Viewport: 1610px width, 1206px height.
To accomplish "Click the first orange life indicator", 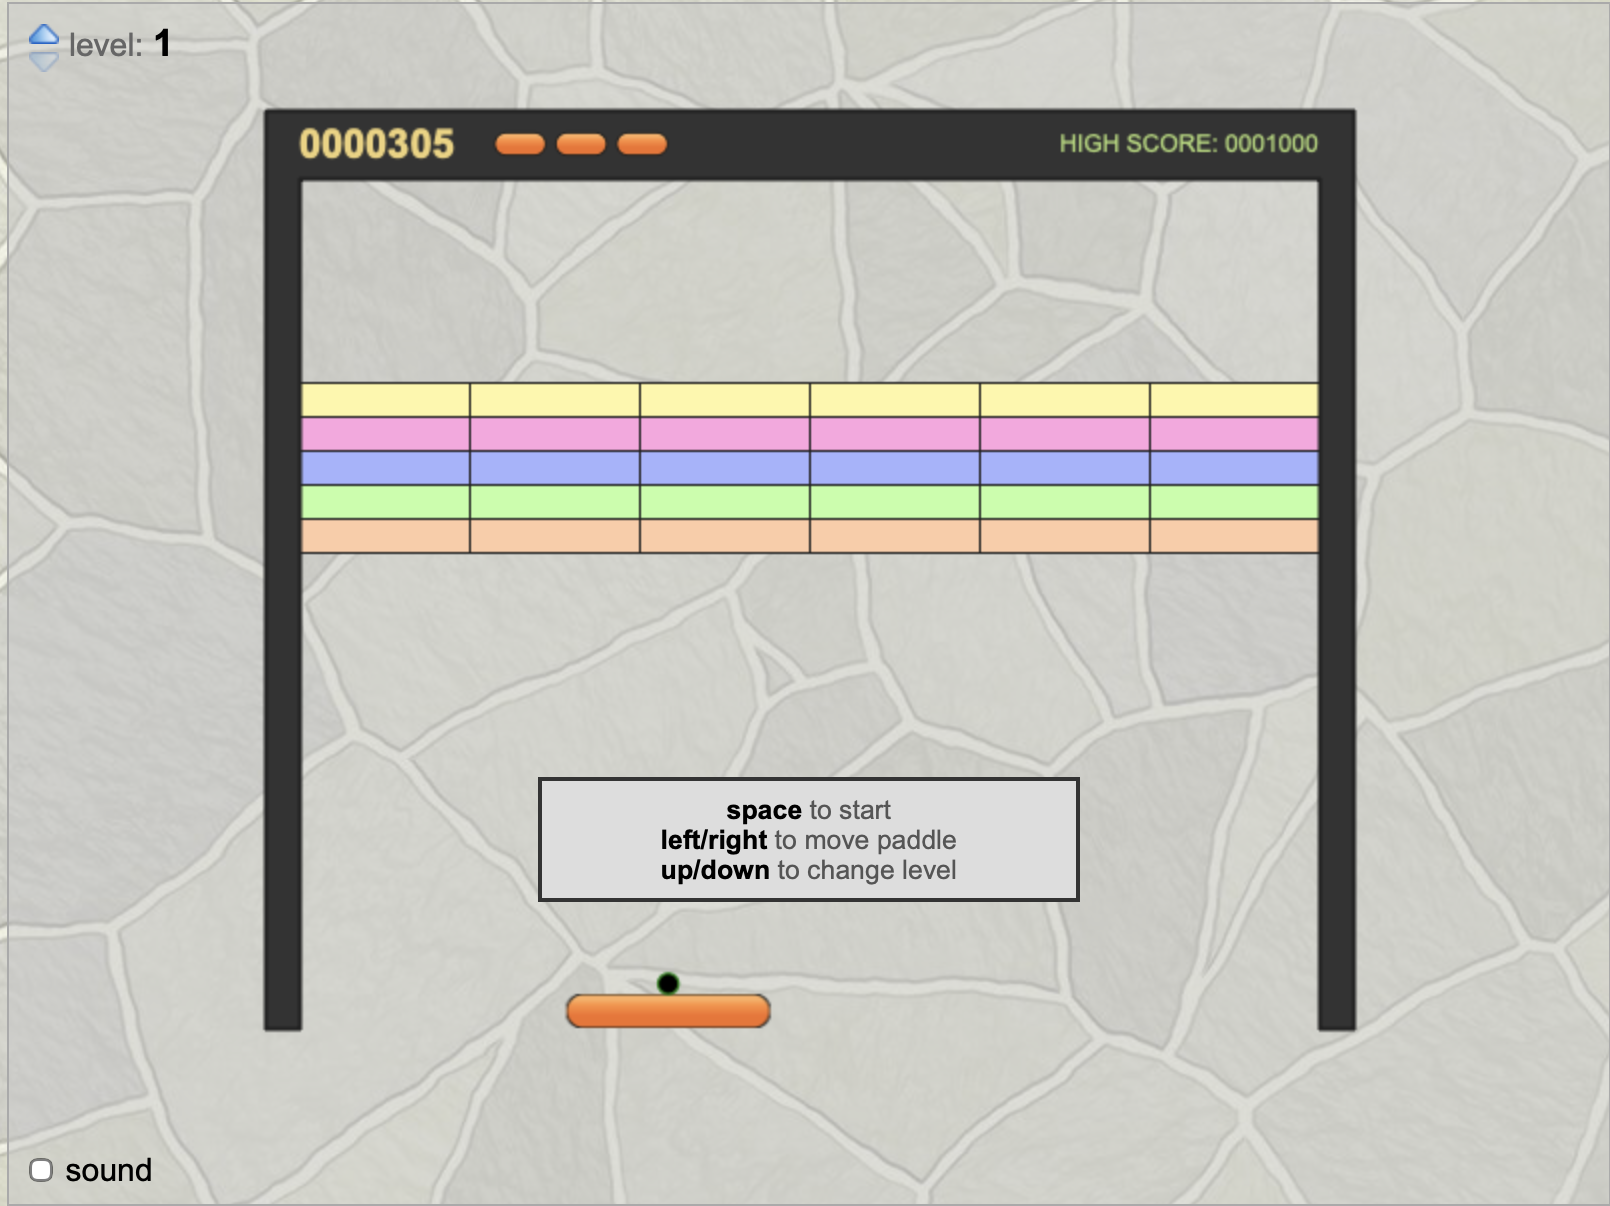I will coord(520,144).
